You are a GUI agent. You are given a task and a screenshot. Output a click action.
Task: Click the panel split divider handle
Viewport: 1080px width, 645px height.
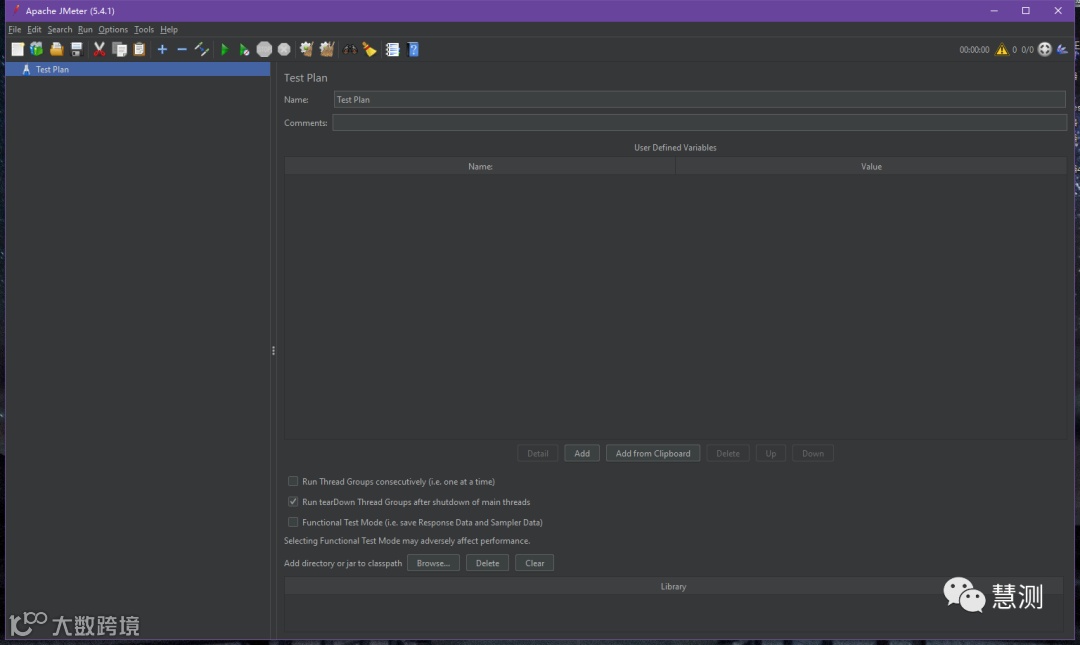pos(273,351)
